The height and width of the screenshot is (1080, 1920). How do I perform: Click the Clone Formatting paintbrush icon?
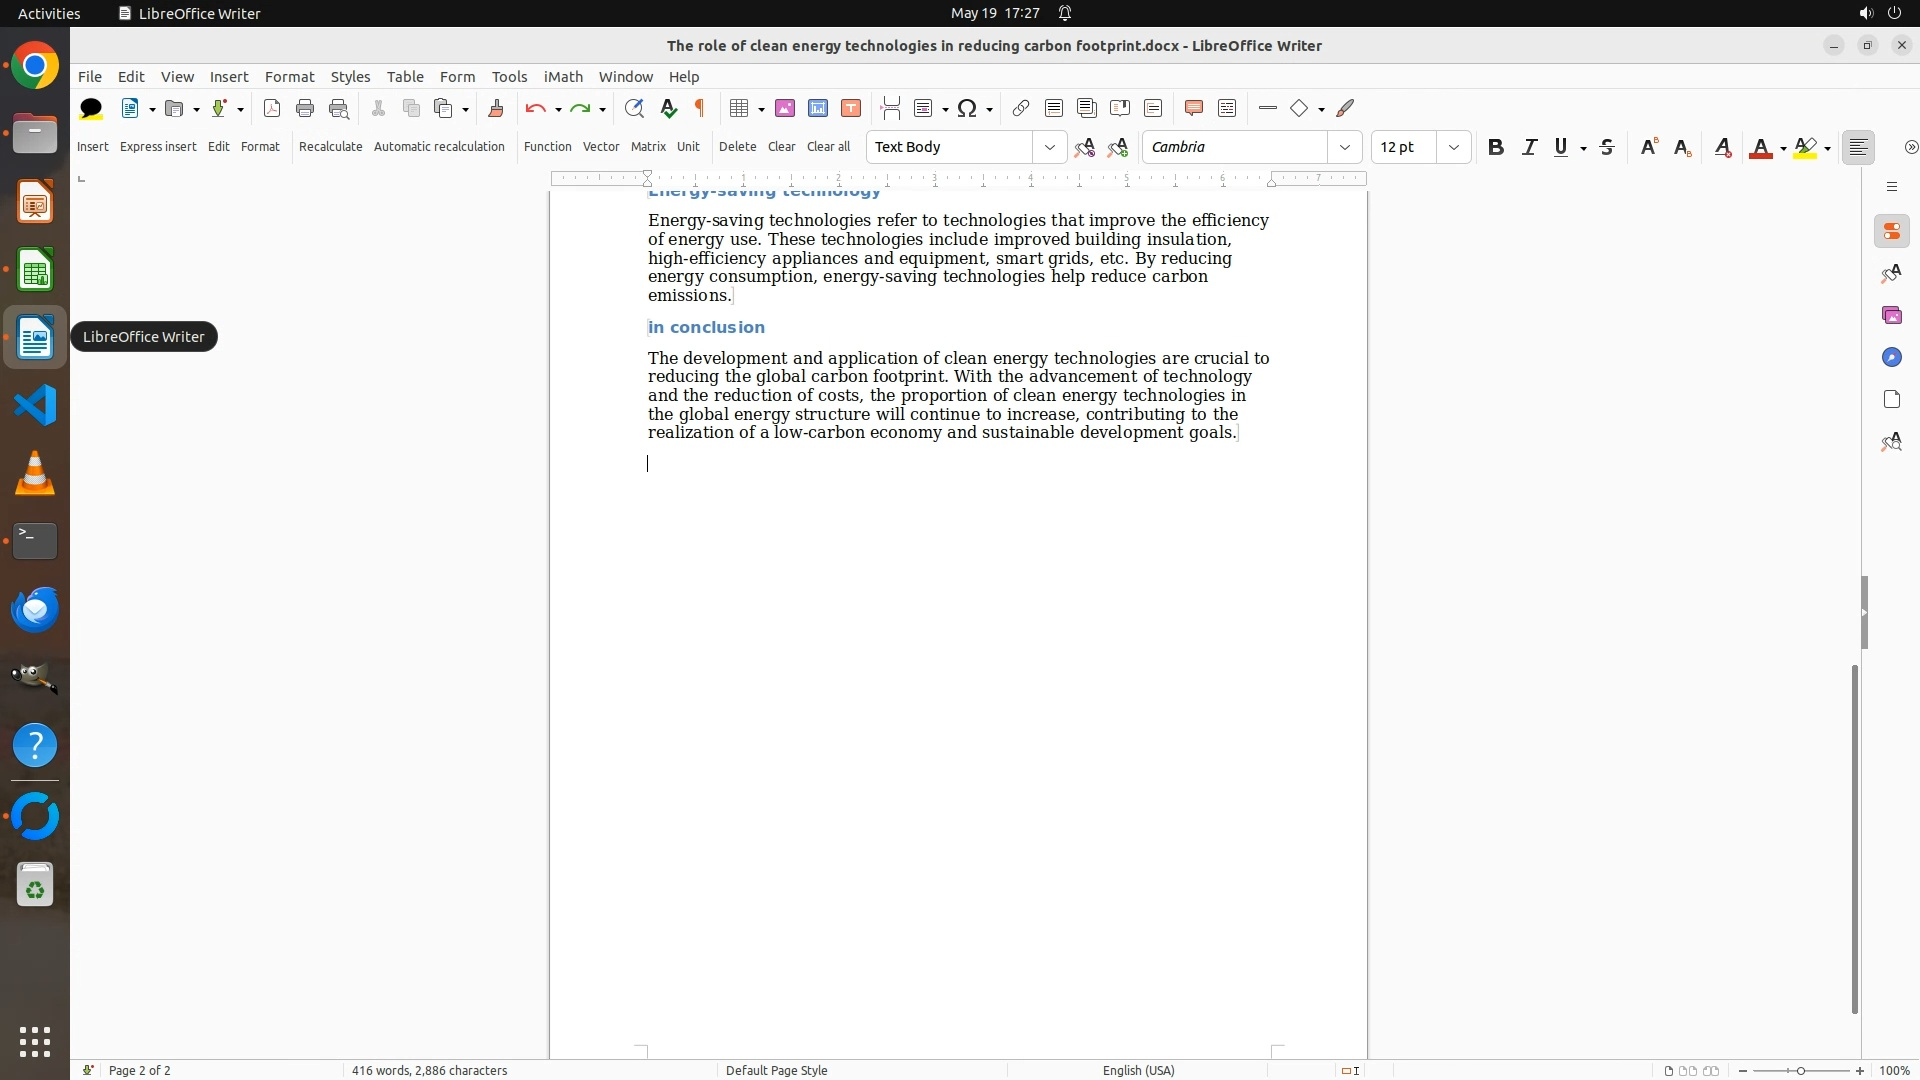(495, 108)
